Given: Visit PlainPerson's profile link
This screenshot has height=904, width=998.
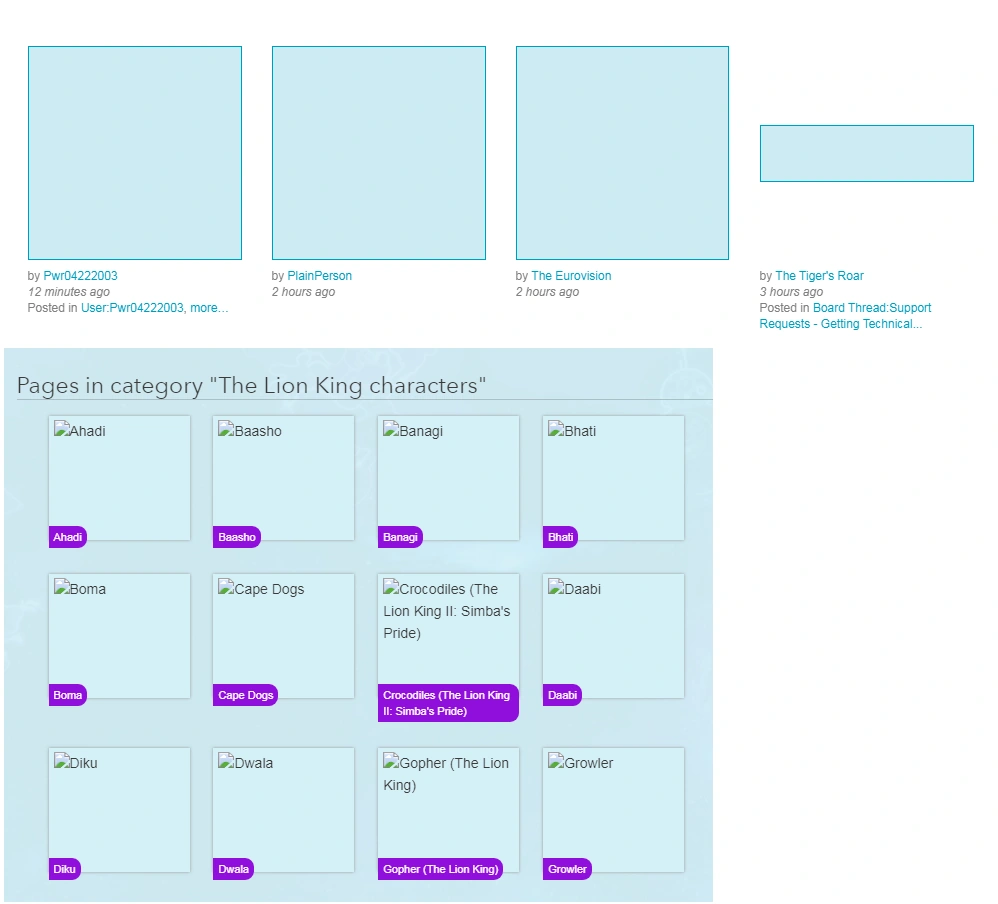Looking at the screenshot, I should pos(319,276).
